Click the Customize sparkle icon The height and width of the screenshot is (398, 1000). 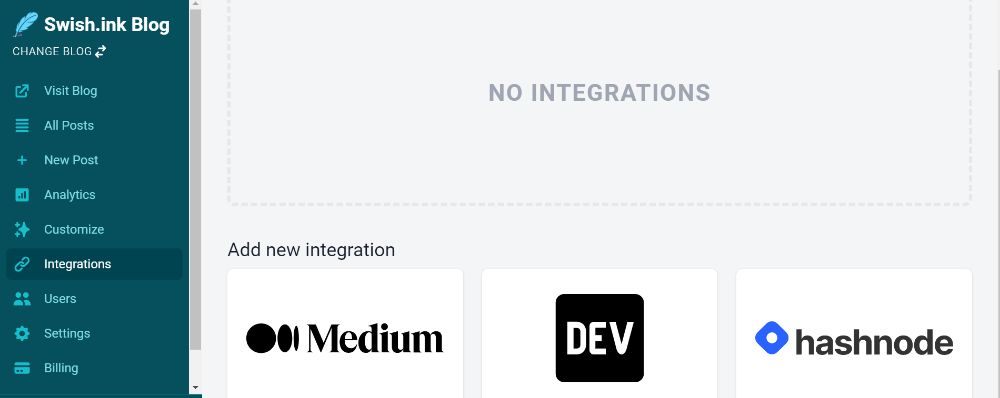point(22,230)
